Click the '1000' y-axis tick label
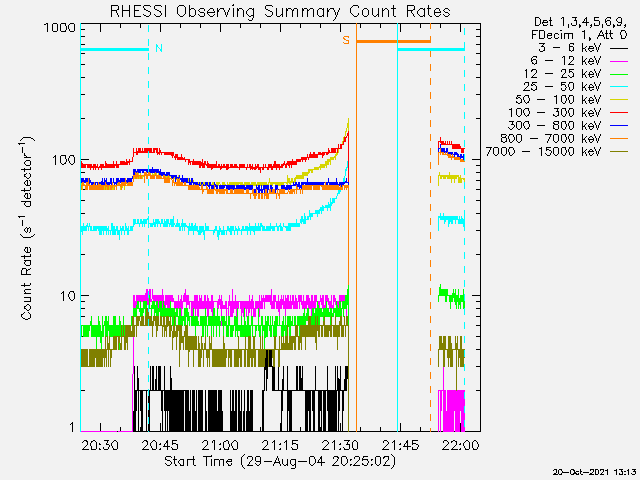The height and width of the screenshot is (480, 640). pos(60,28)
